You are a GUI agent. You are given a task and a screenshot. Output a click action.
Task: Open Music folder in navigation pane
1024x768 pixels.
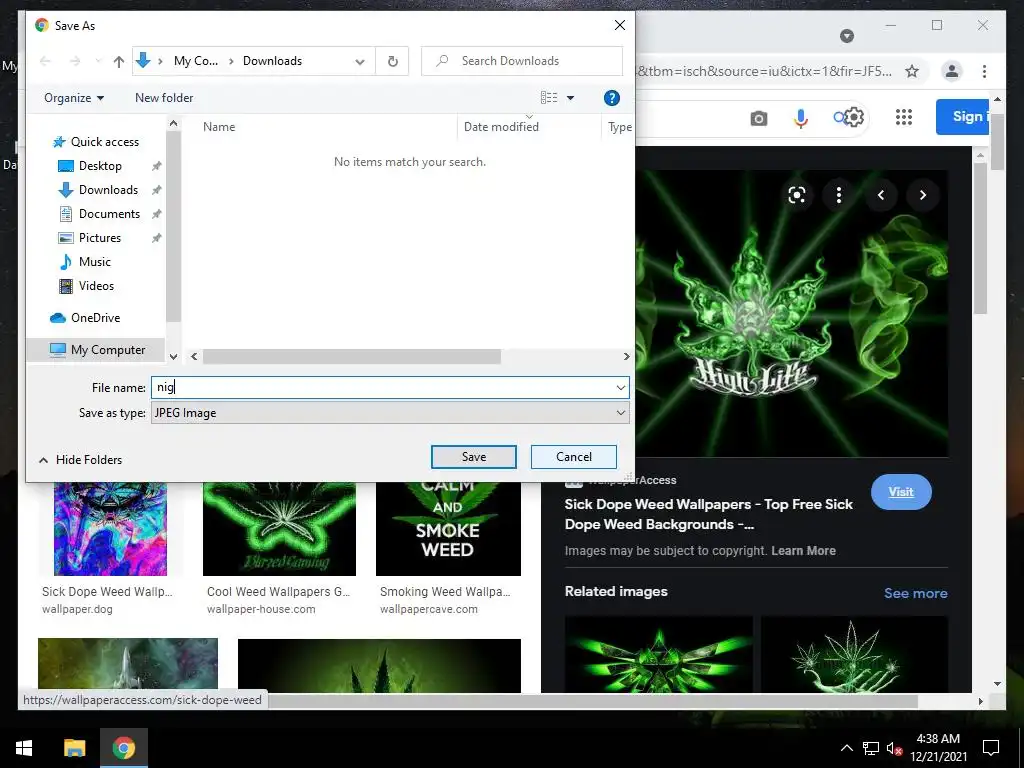[x=94, y=262]
